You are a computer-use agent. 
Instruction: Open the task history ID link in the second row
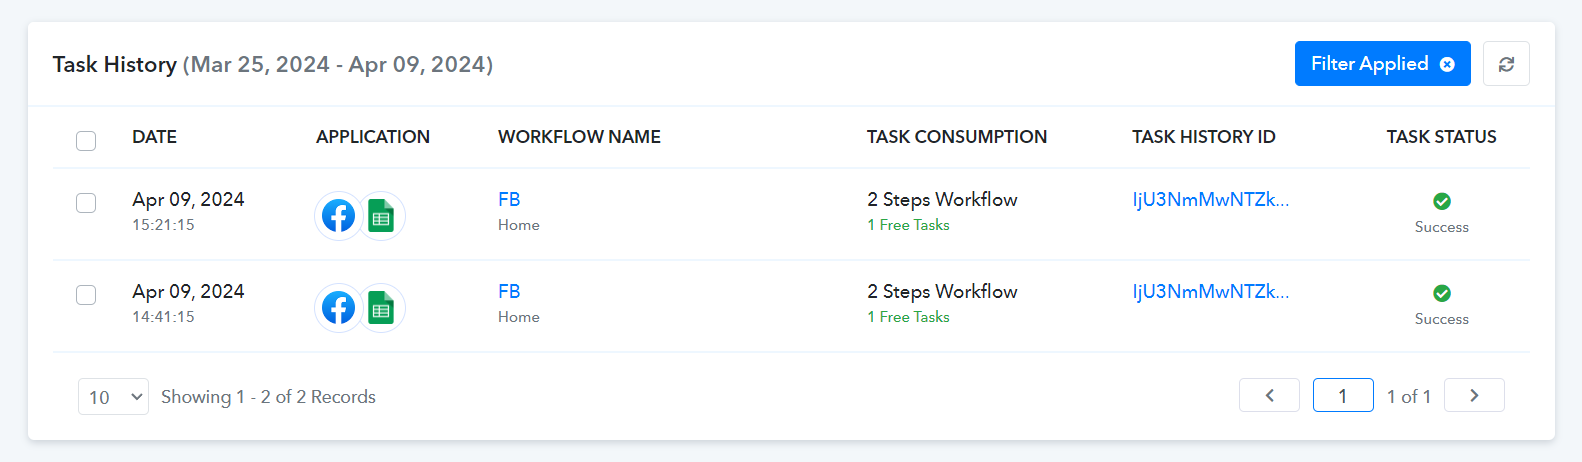coord(1211,291)
